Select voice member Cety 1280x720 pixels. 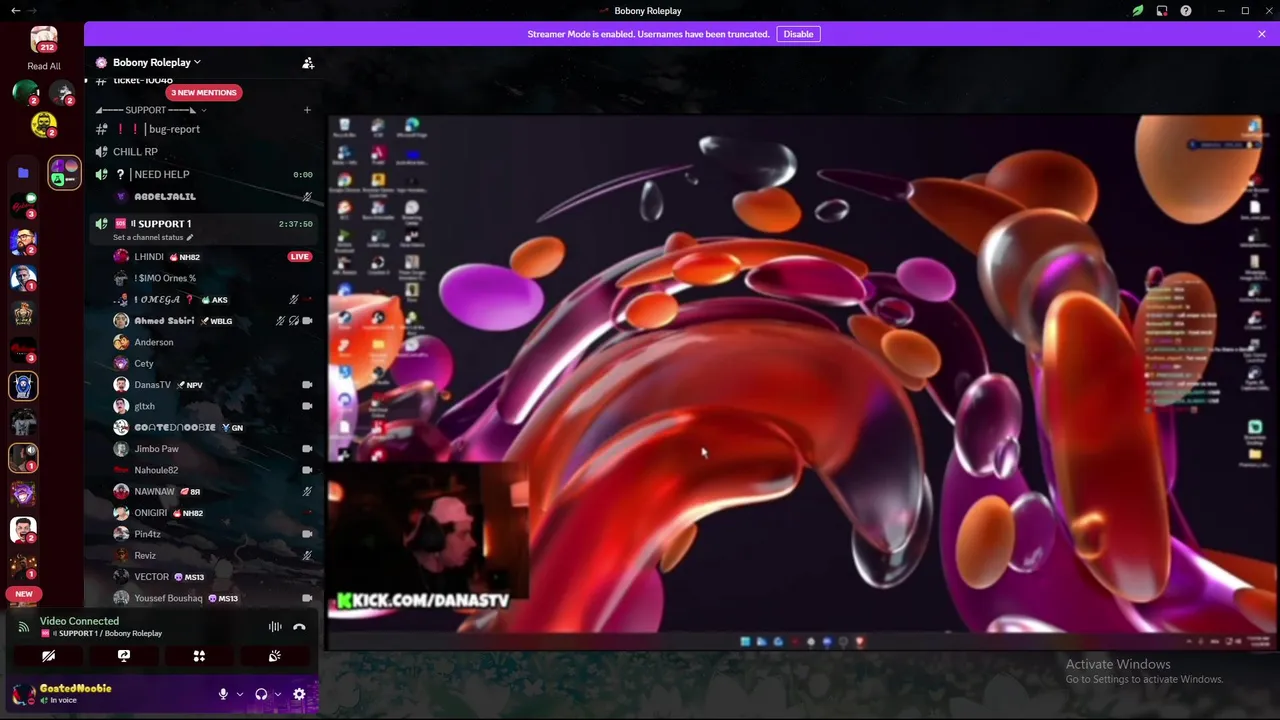coord(212,363)
